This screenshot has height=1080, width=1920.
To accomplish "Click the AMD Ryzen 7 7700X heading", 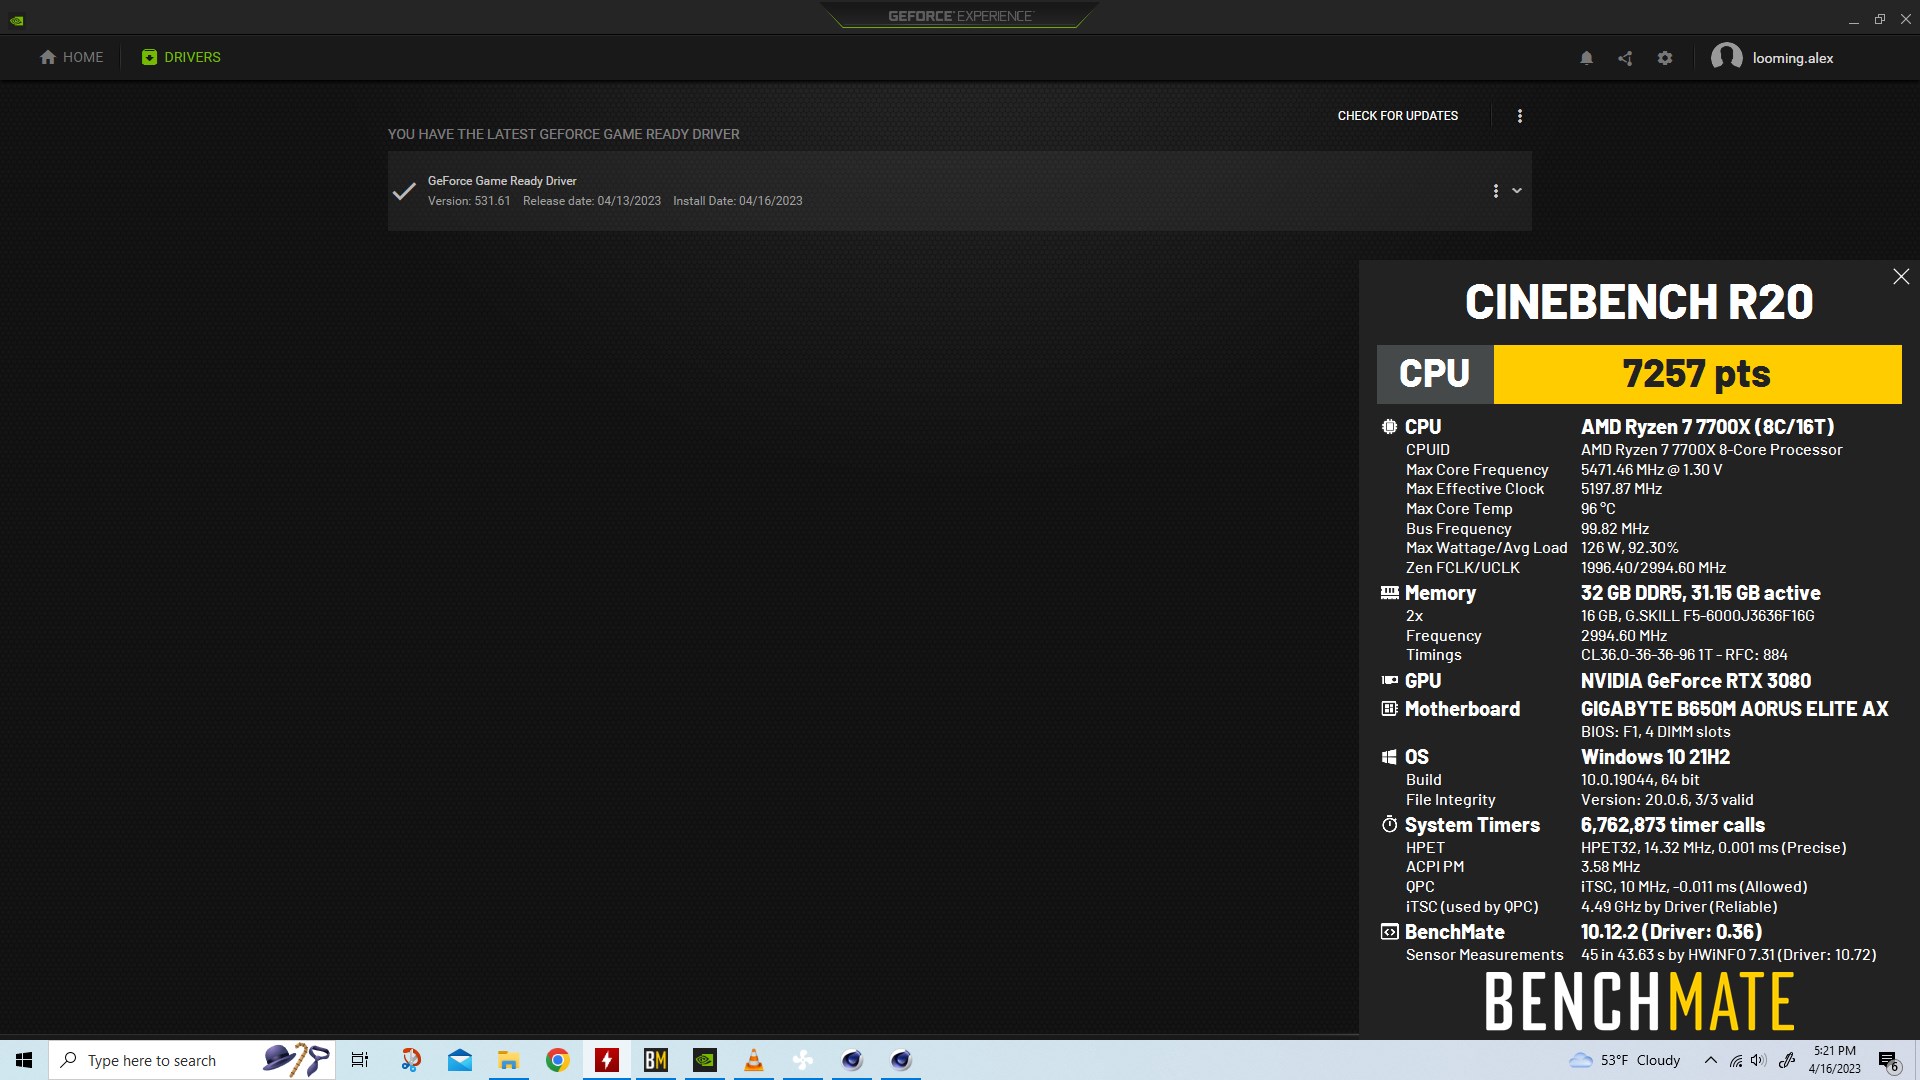I will point(1707,427).
